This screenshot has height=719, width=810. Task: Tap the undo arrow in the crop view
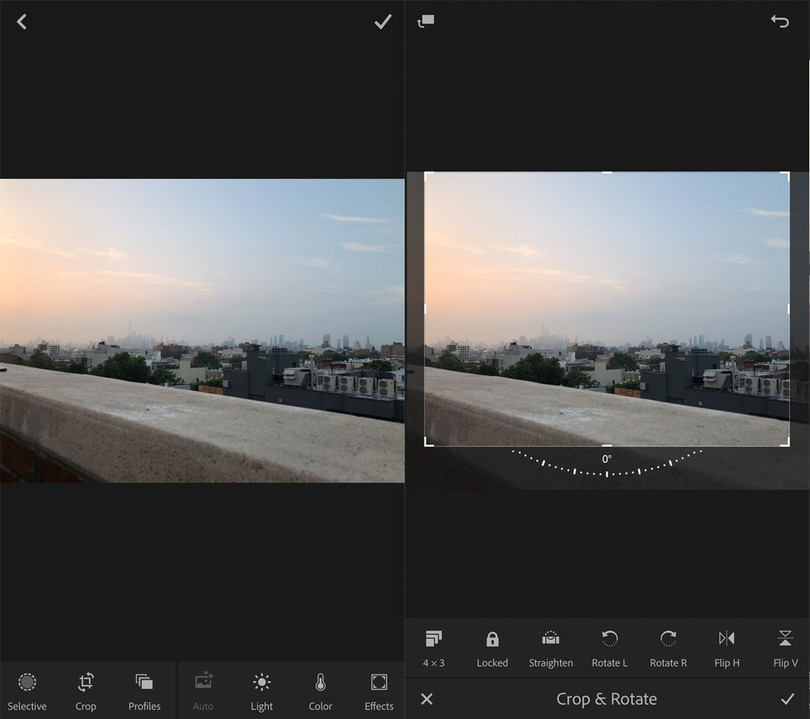point(780,22)
